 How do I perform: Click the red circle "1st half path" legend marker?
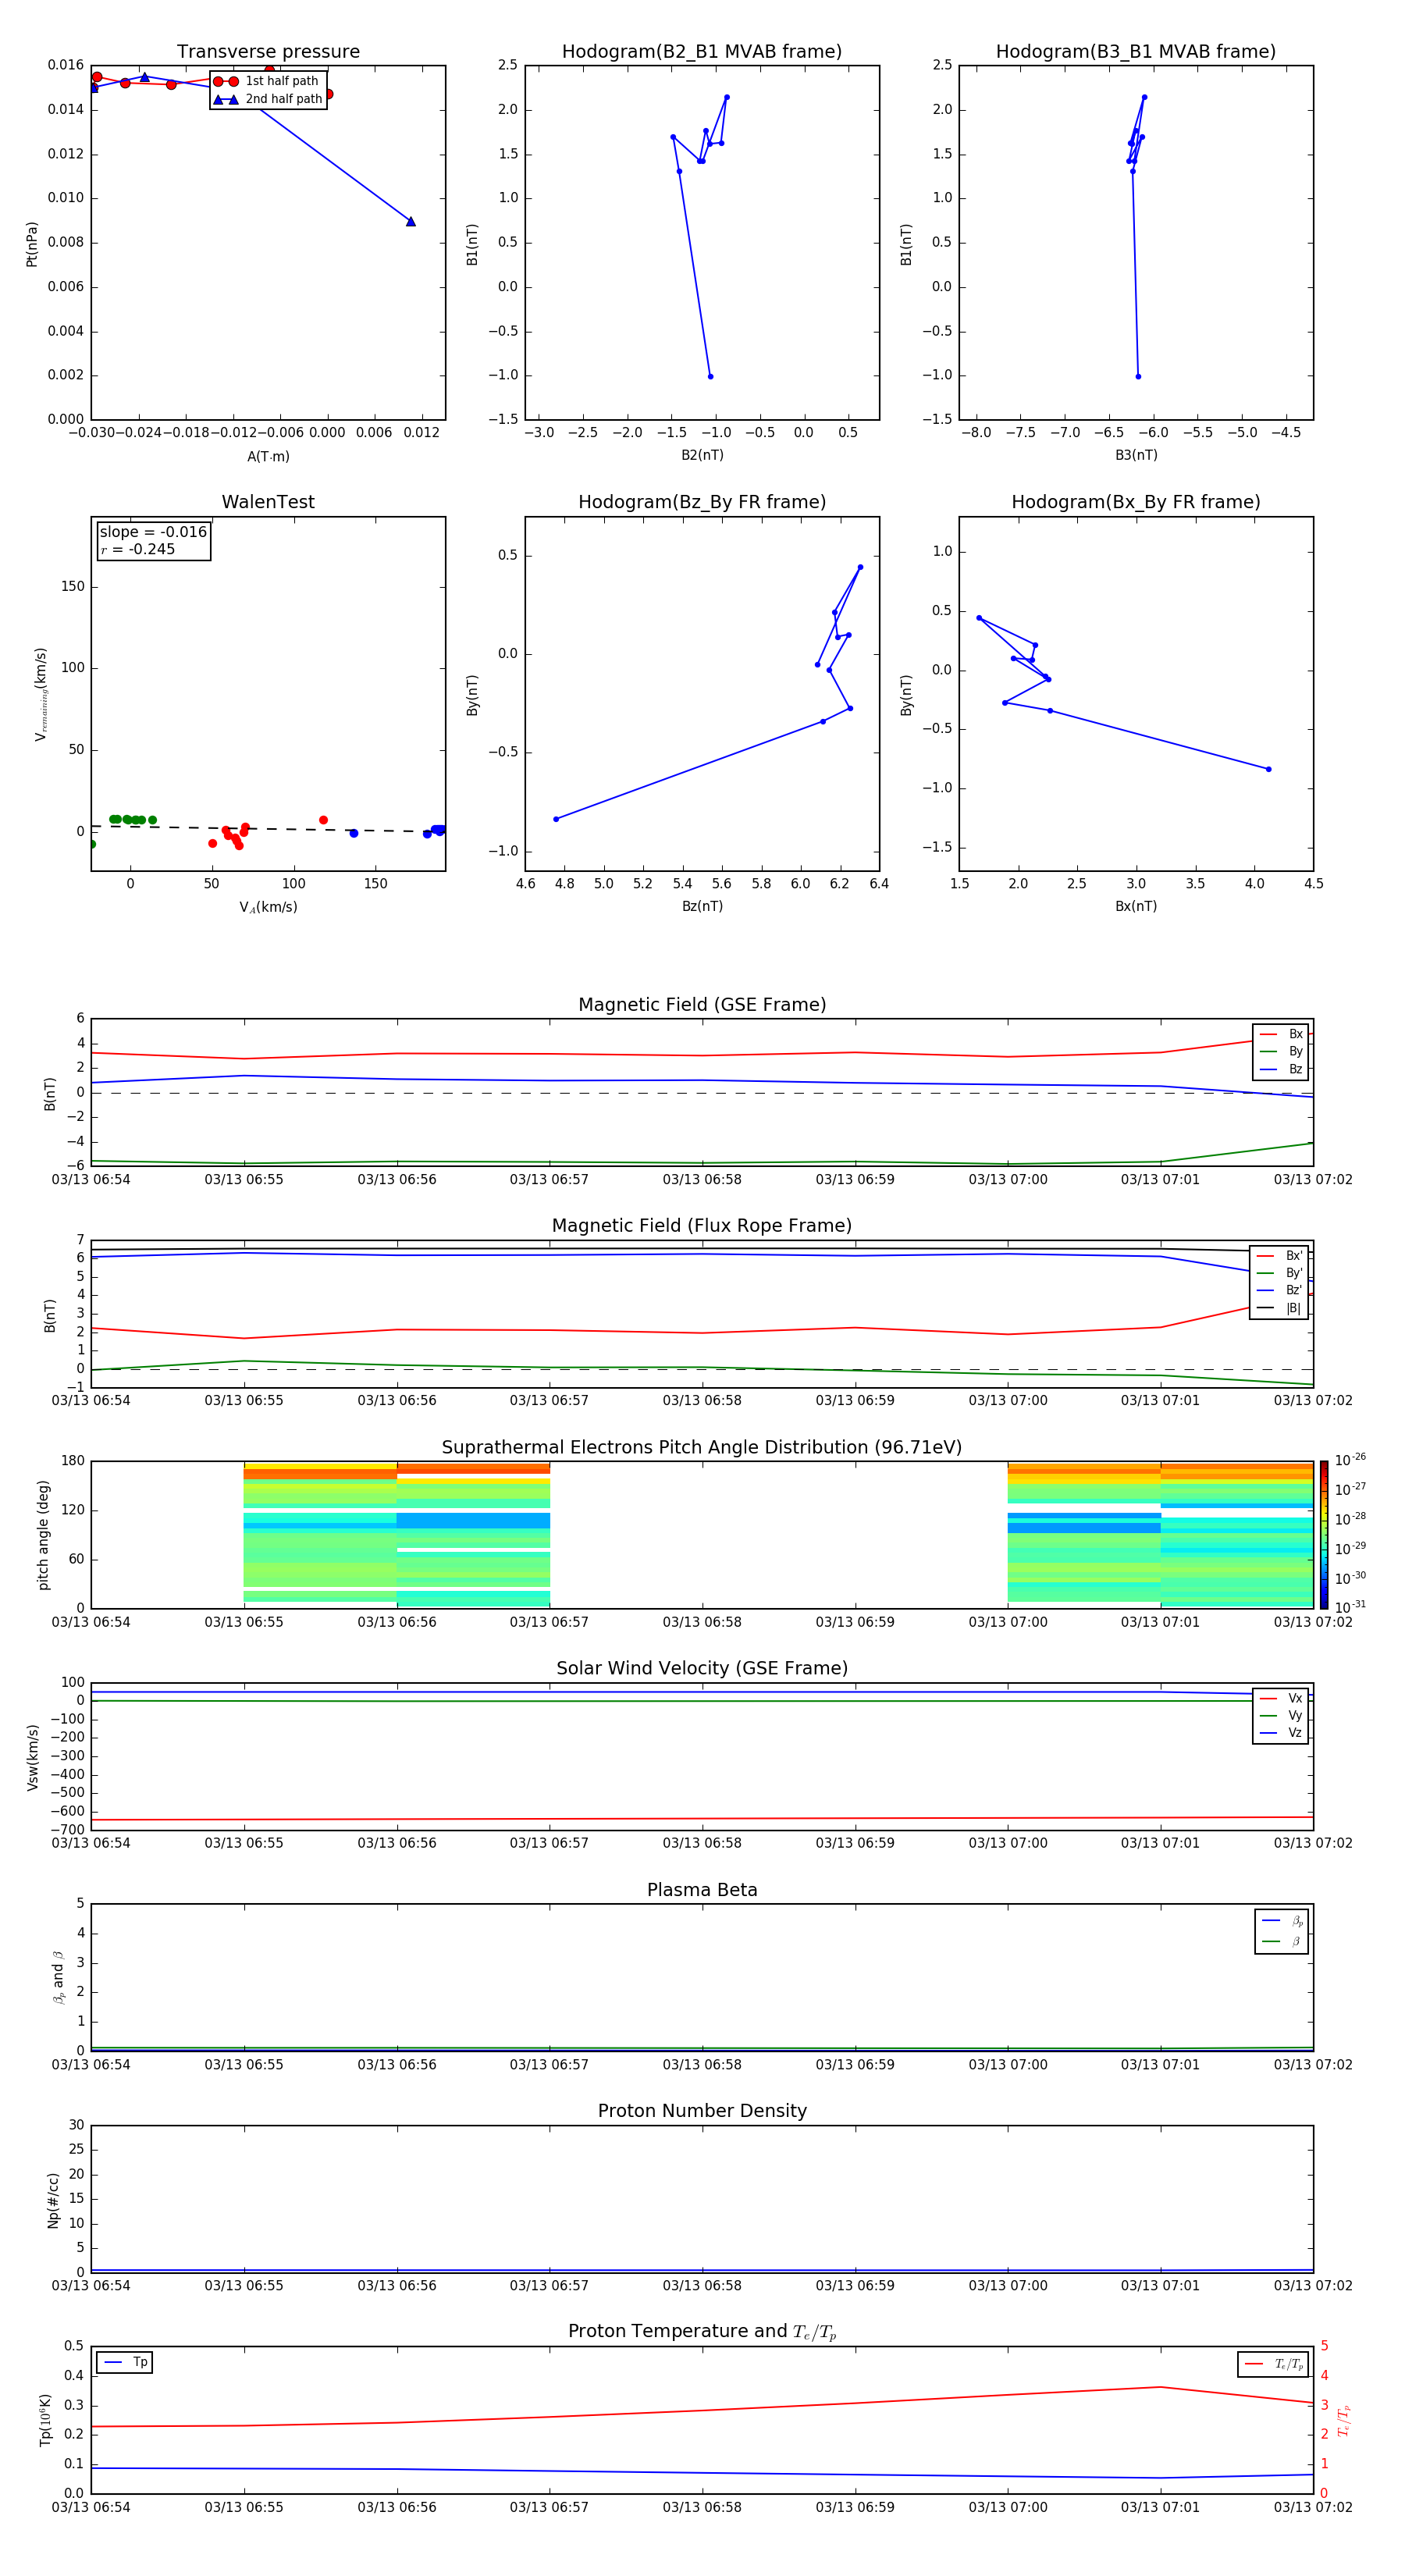pyautogui.click(x=226, y=81)
